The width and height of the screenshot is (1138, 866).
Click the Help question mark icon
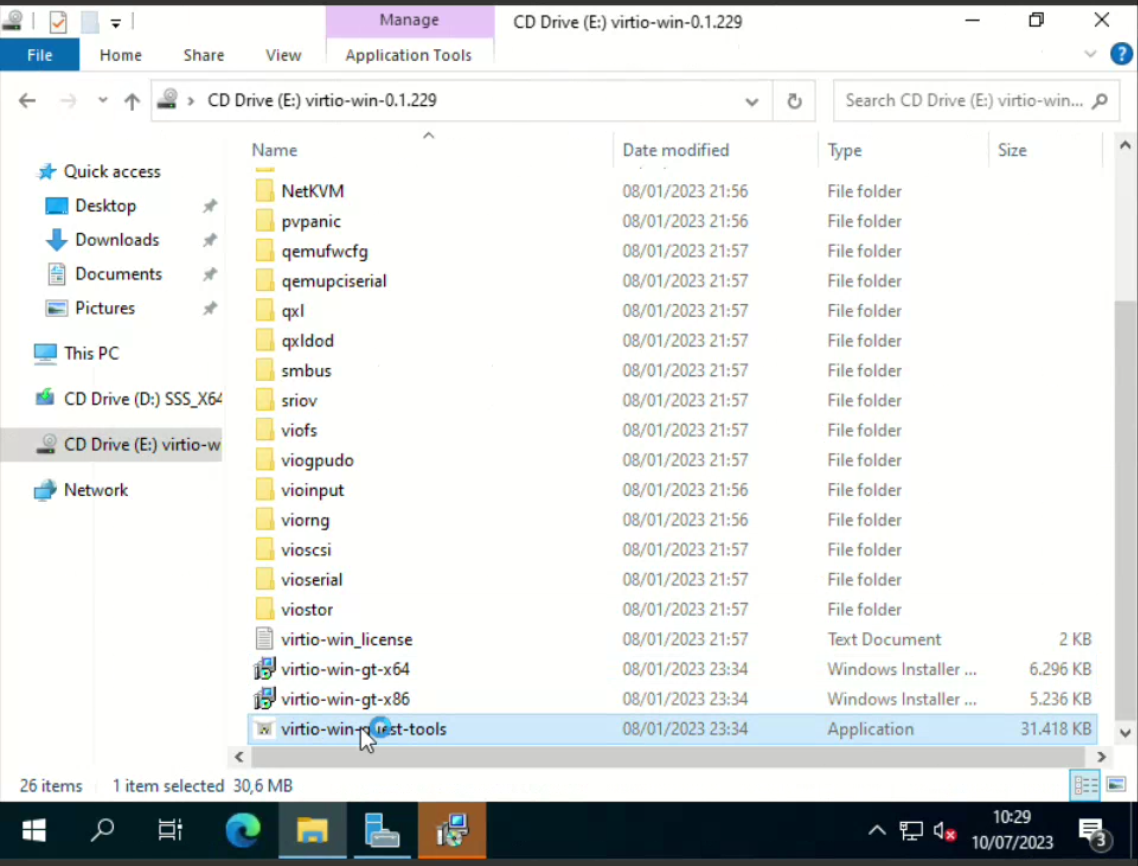(x=1121, y=55)
